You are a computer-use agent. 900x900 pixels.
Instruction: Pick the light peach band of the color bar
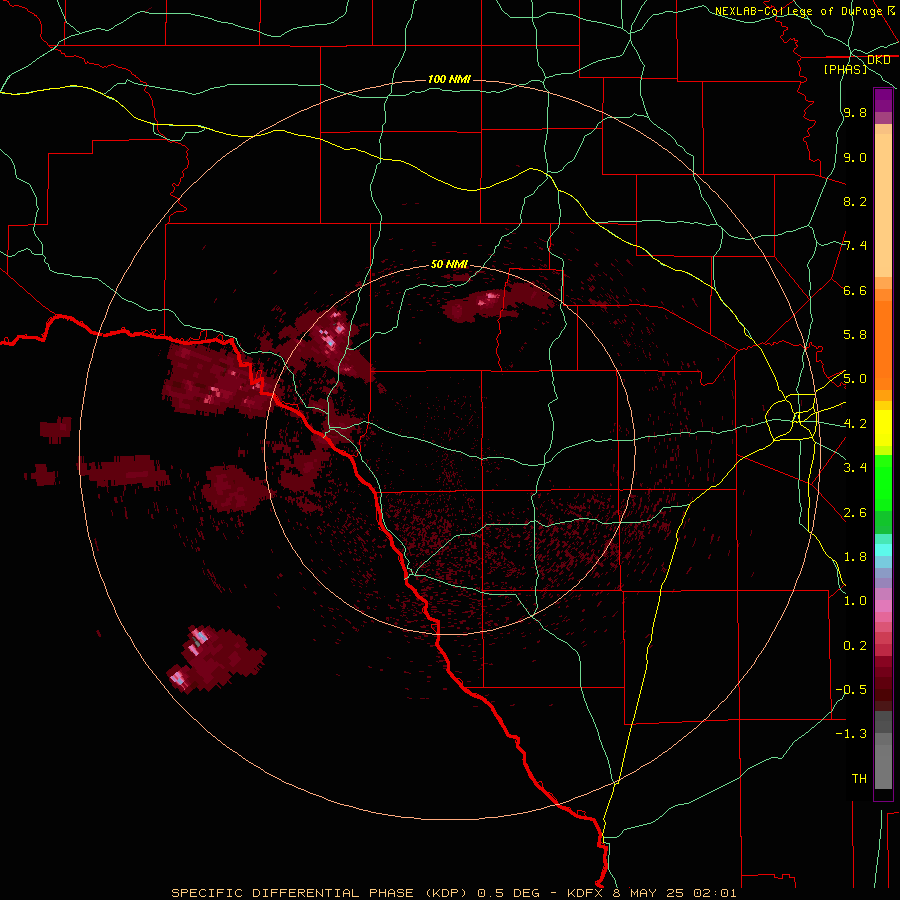(x=883, y=205)
